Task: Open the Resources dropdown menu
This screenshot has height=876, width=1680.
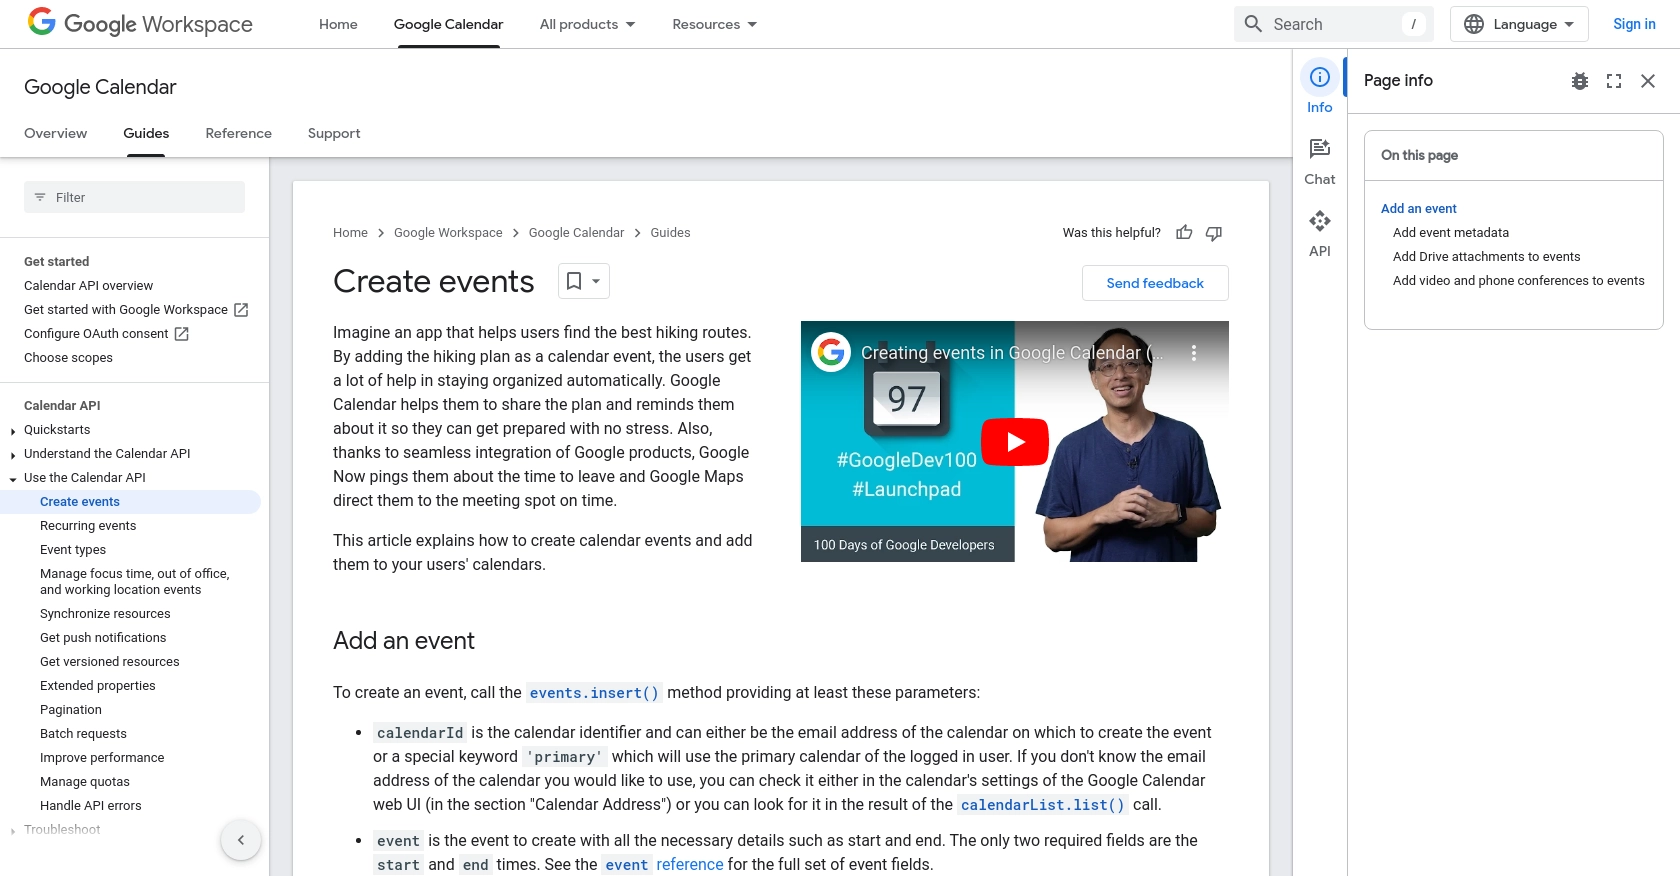Action: 715,24
